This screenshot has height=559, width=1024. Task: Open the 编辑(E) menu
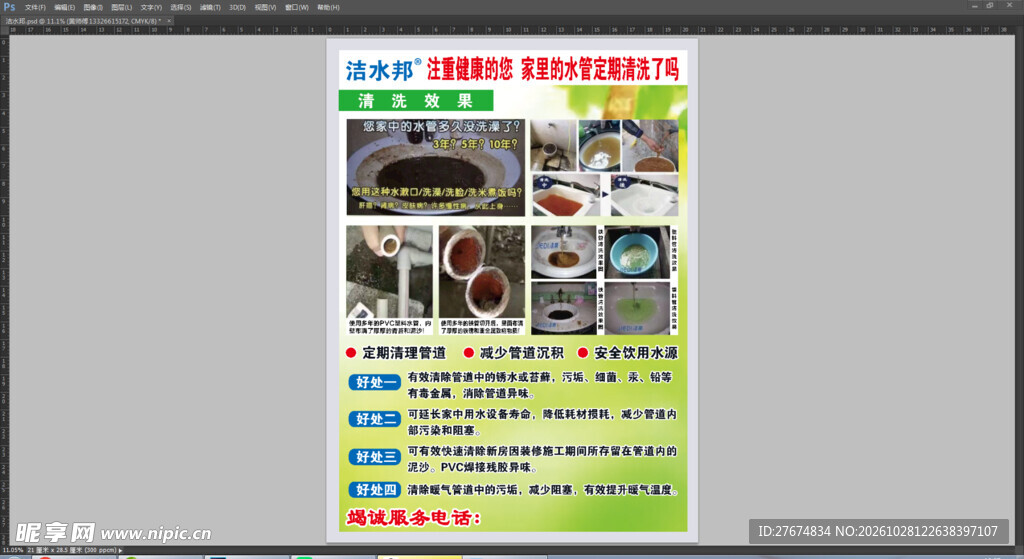(65, 7)
